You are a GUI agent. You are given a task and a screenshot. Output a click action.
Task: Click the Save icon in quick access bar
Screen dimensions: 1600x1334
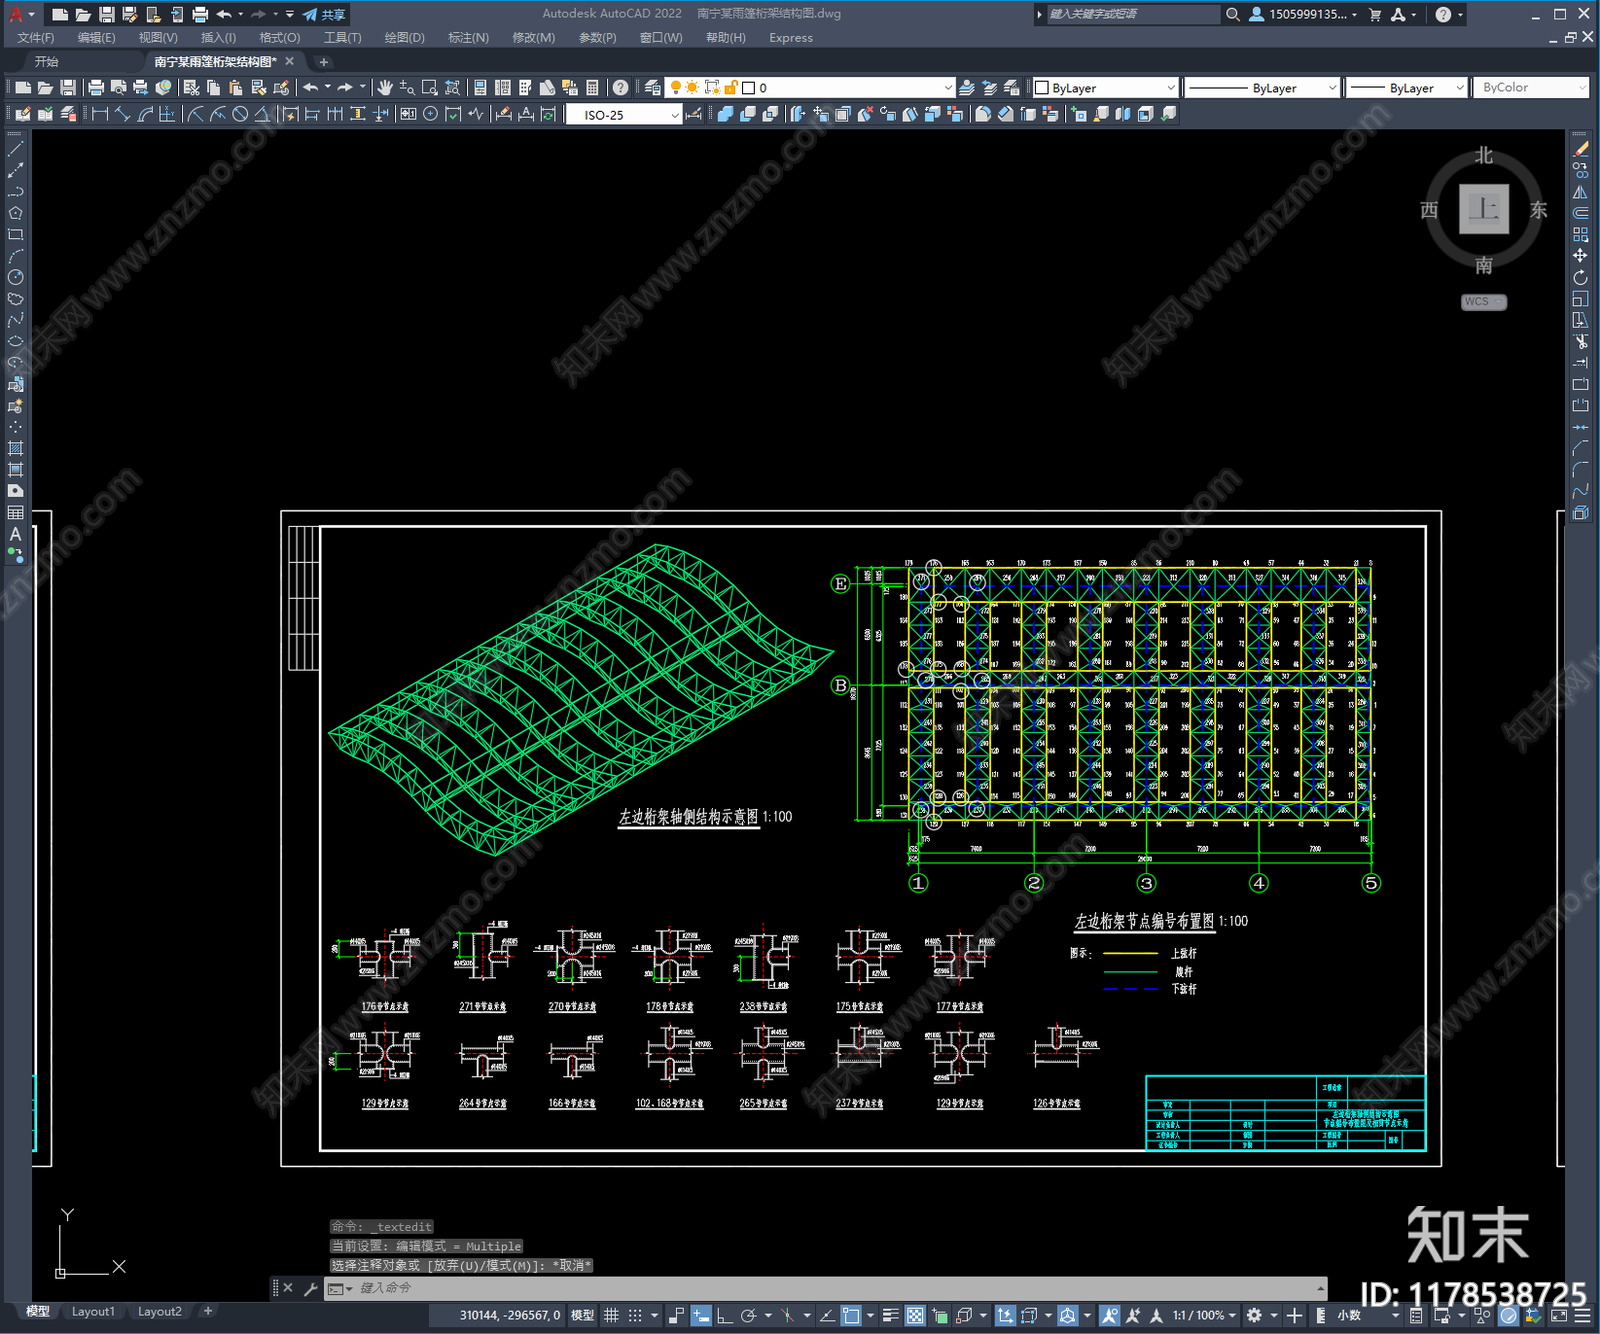pos(106,14)
